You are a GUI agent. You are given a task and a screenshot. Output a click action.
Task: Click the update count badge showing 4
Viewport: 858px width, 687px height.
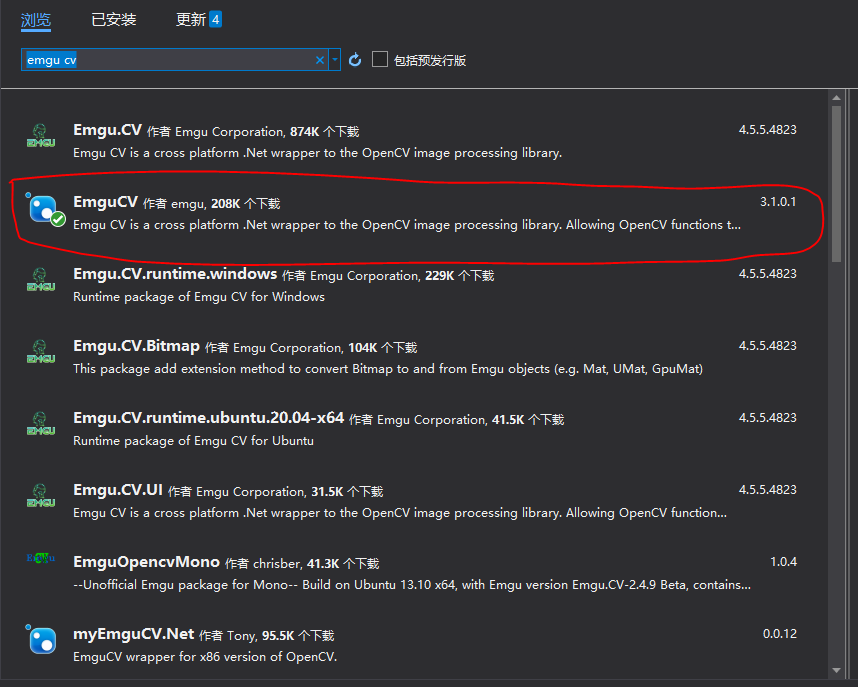pyautogui.click(x=216, y=20)
